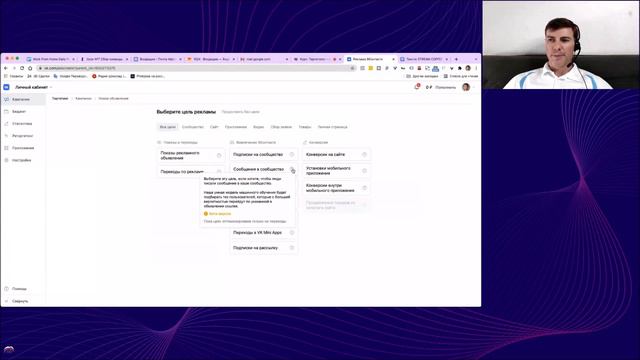
Task: Open the Статистика sidebar icon
Action: 7,124
